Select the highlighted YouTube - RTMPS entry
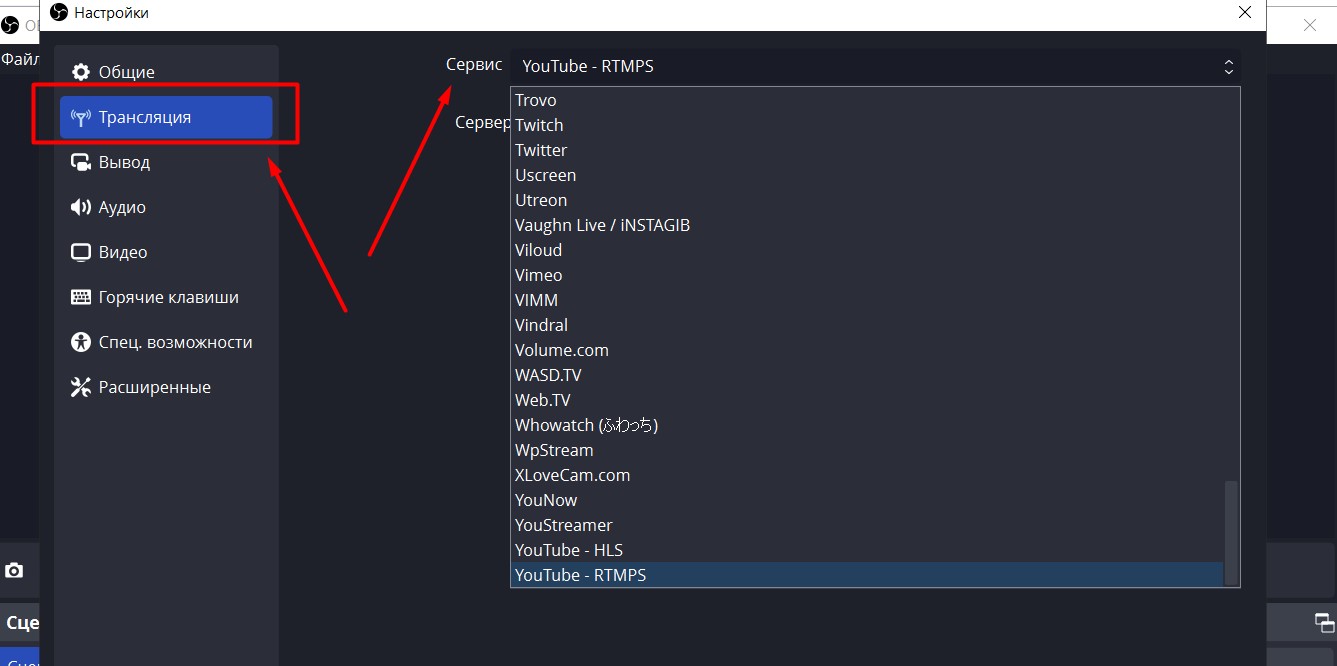Screen dimensions: 1337x666 [x=580, y=575]
